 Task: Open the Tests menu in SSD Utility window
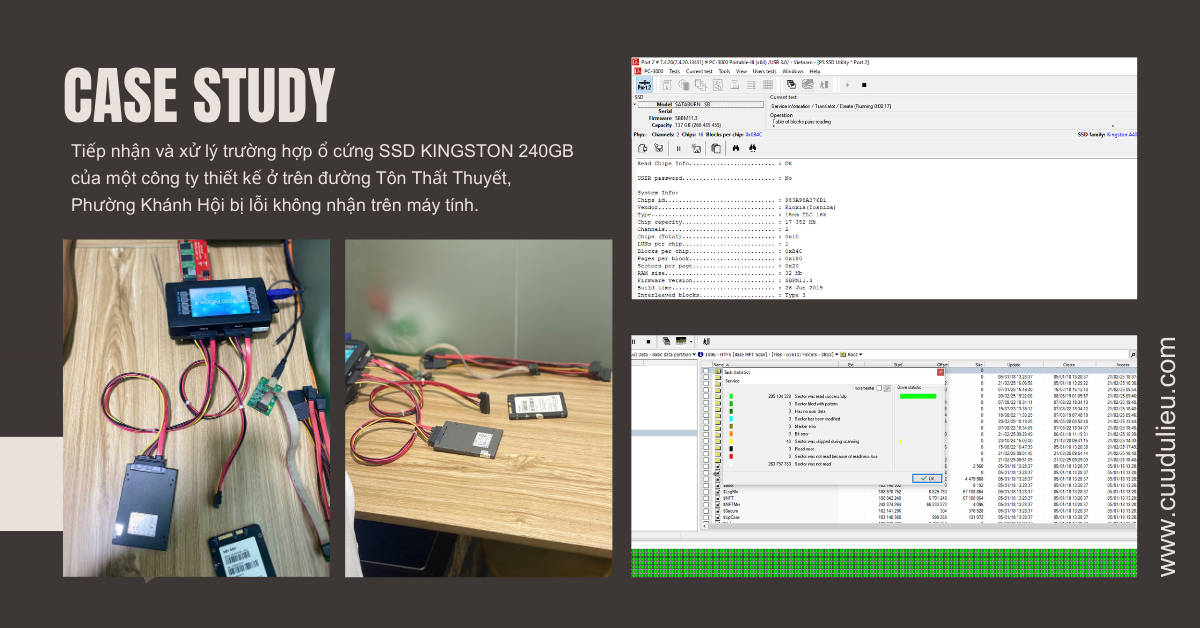tap(674, 71)
